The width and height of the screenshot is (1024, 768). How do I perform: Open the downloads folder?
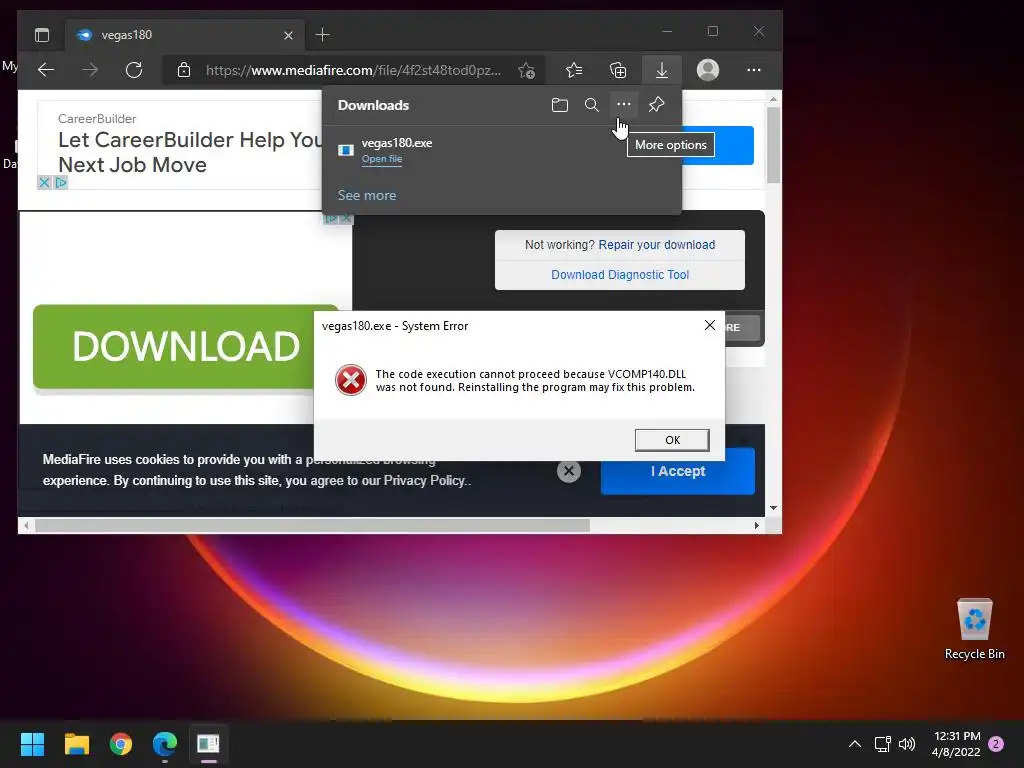point(560,104)
